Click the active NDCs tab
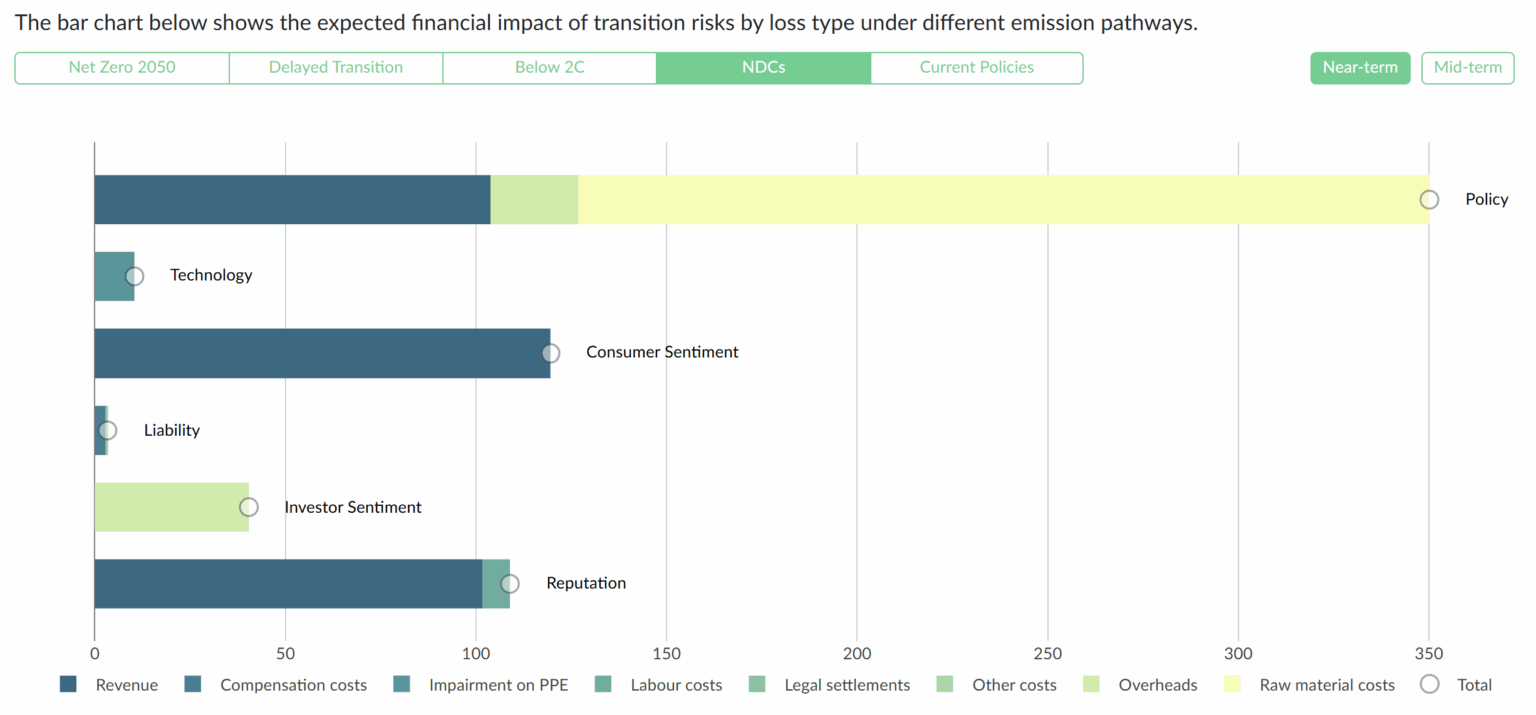The image size is (1536, 715). [763, 68]
